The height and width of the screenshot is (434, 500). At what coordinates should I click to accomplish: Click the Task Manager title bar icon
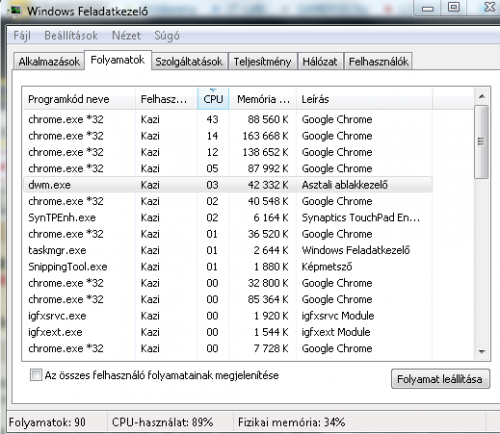15,10
